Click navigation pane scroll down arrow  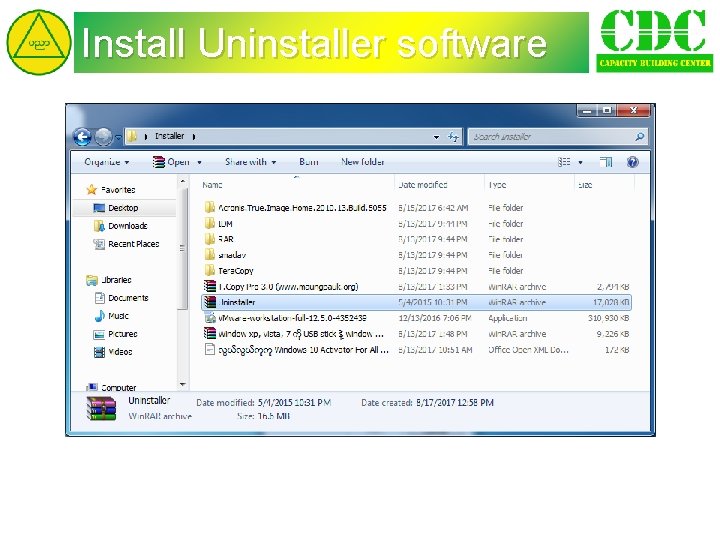click(183, 384)
